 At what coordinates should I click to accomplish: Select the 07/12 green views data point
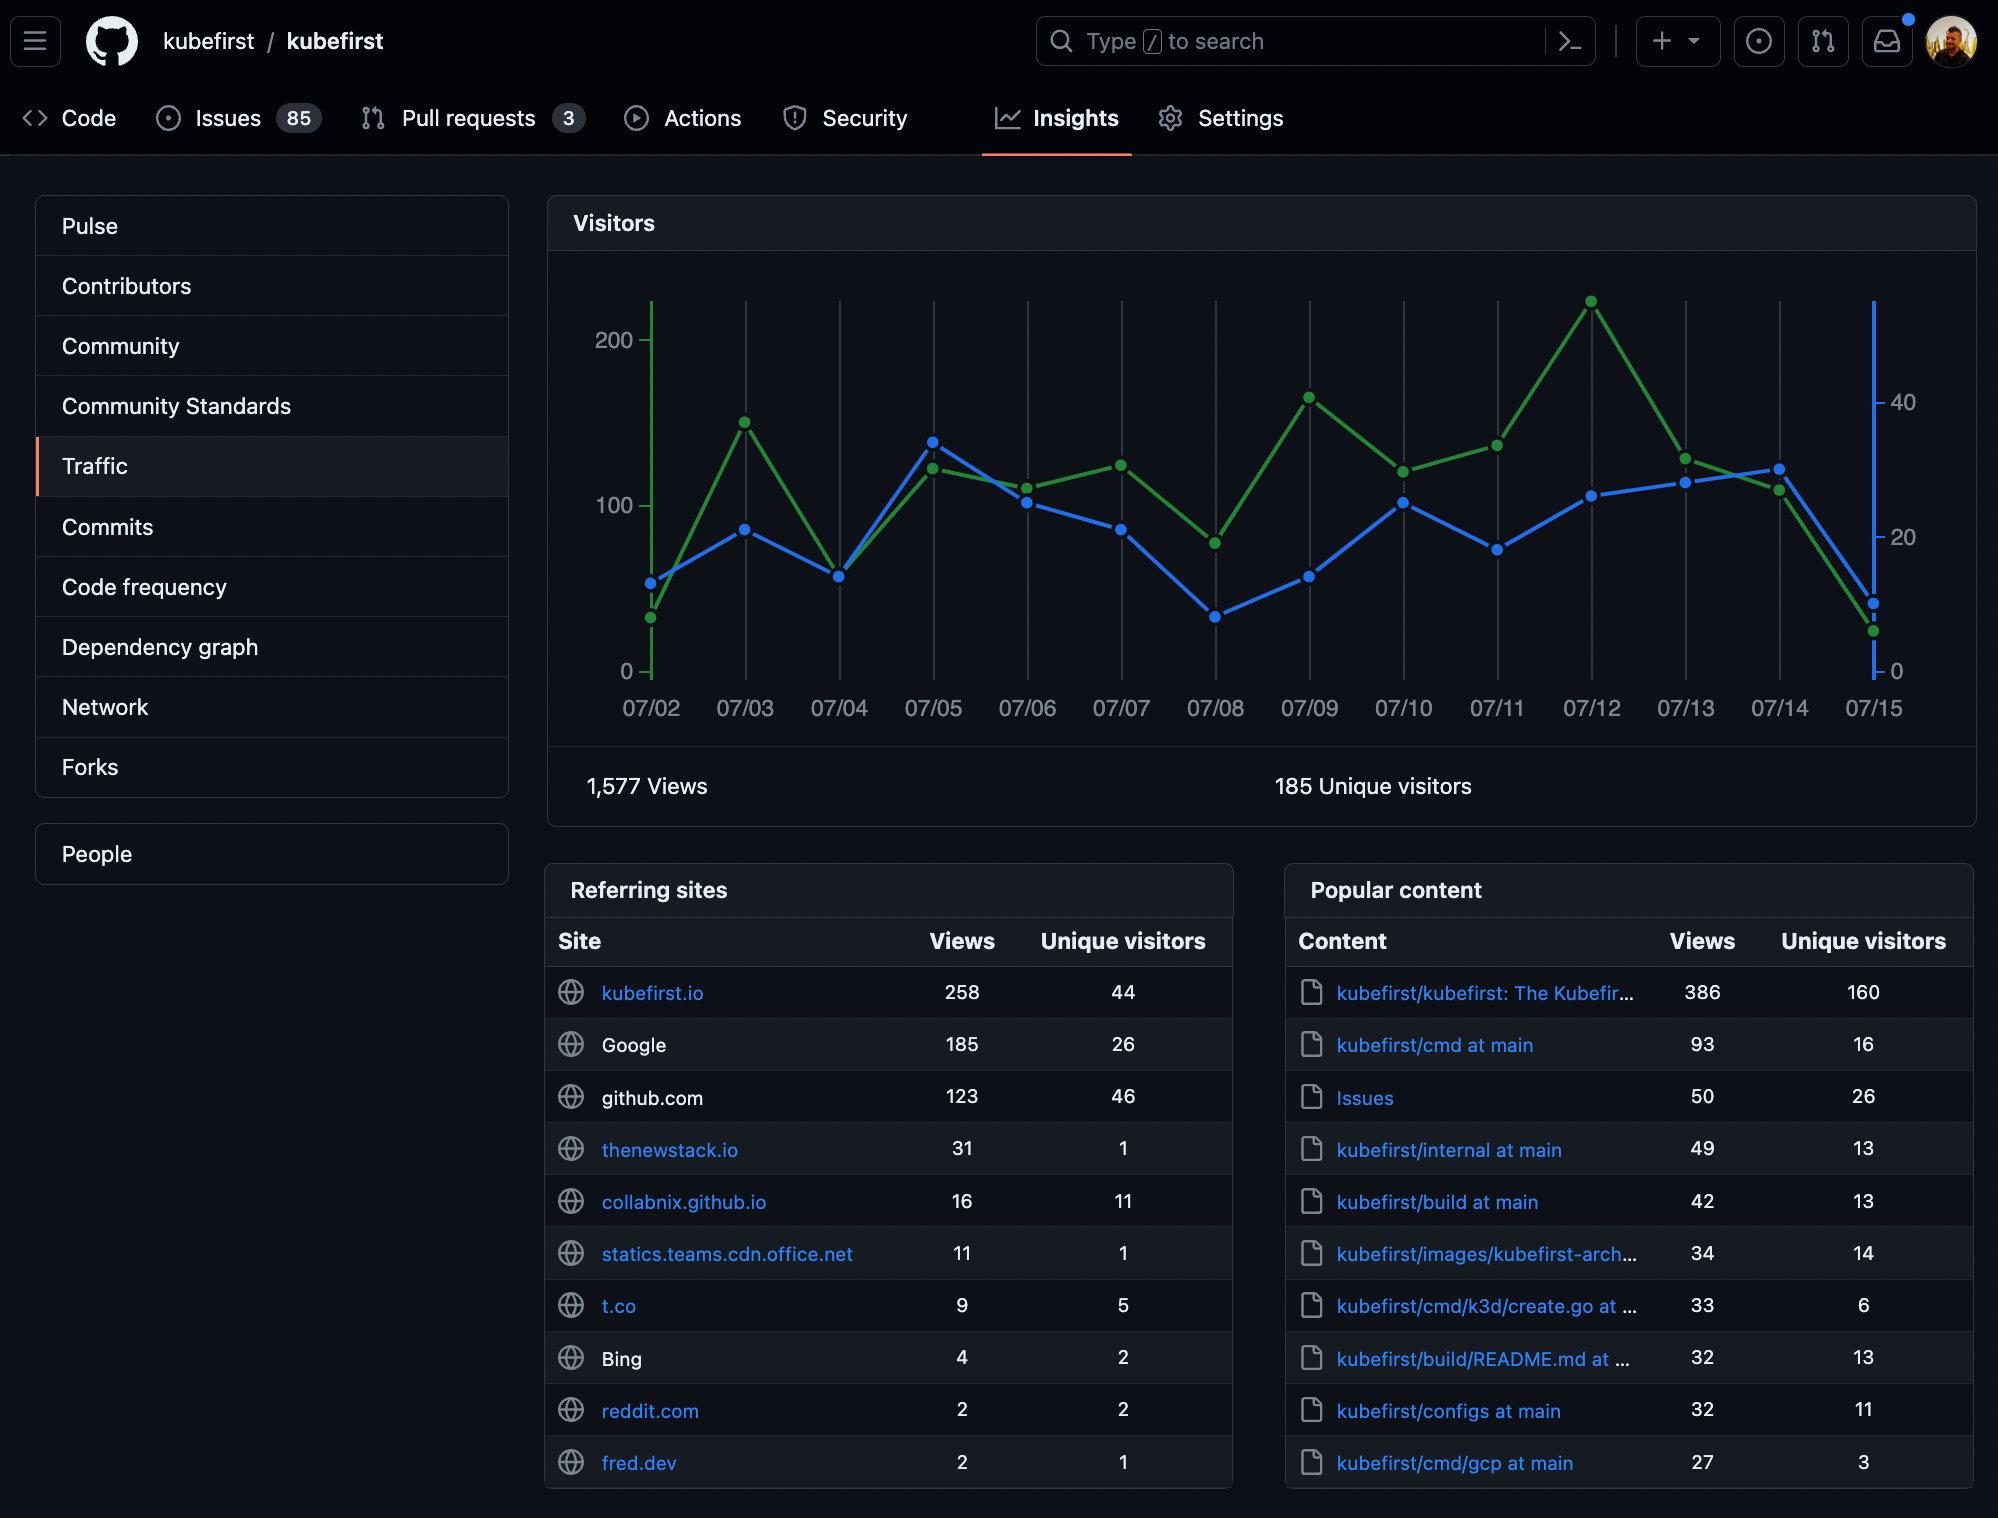pyautogui.click(x=1591, y=301)
